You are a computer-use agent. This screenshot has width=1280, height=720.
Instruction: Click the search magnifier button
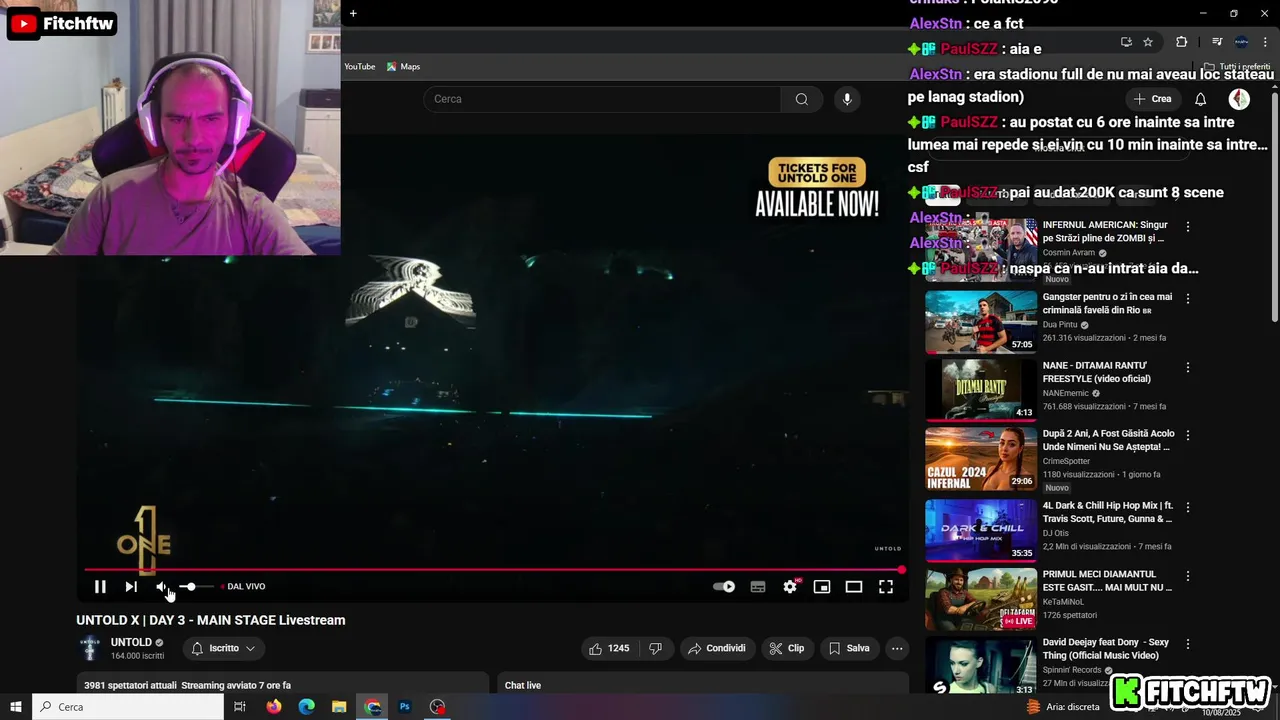click(802, 99)
